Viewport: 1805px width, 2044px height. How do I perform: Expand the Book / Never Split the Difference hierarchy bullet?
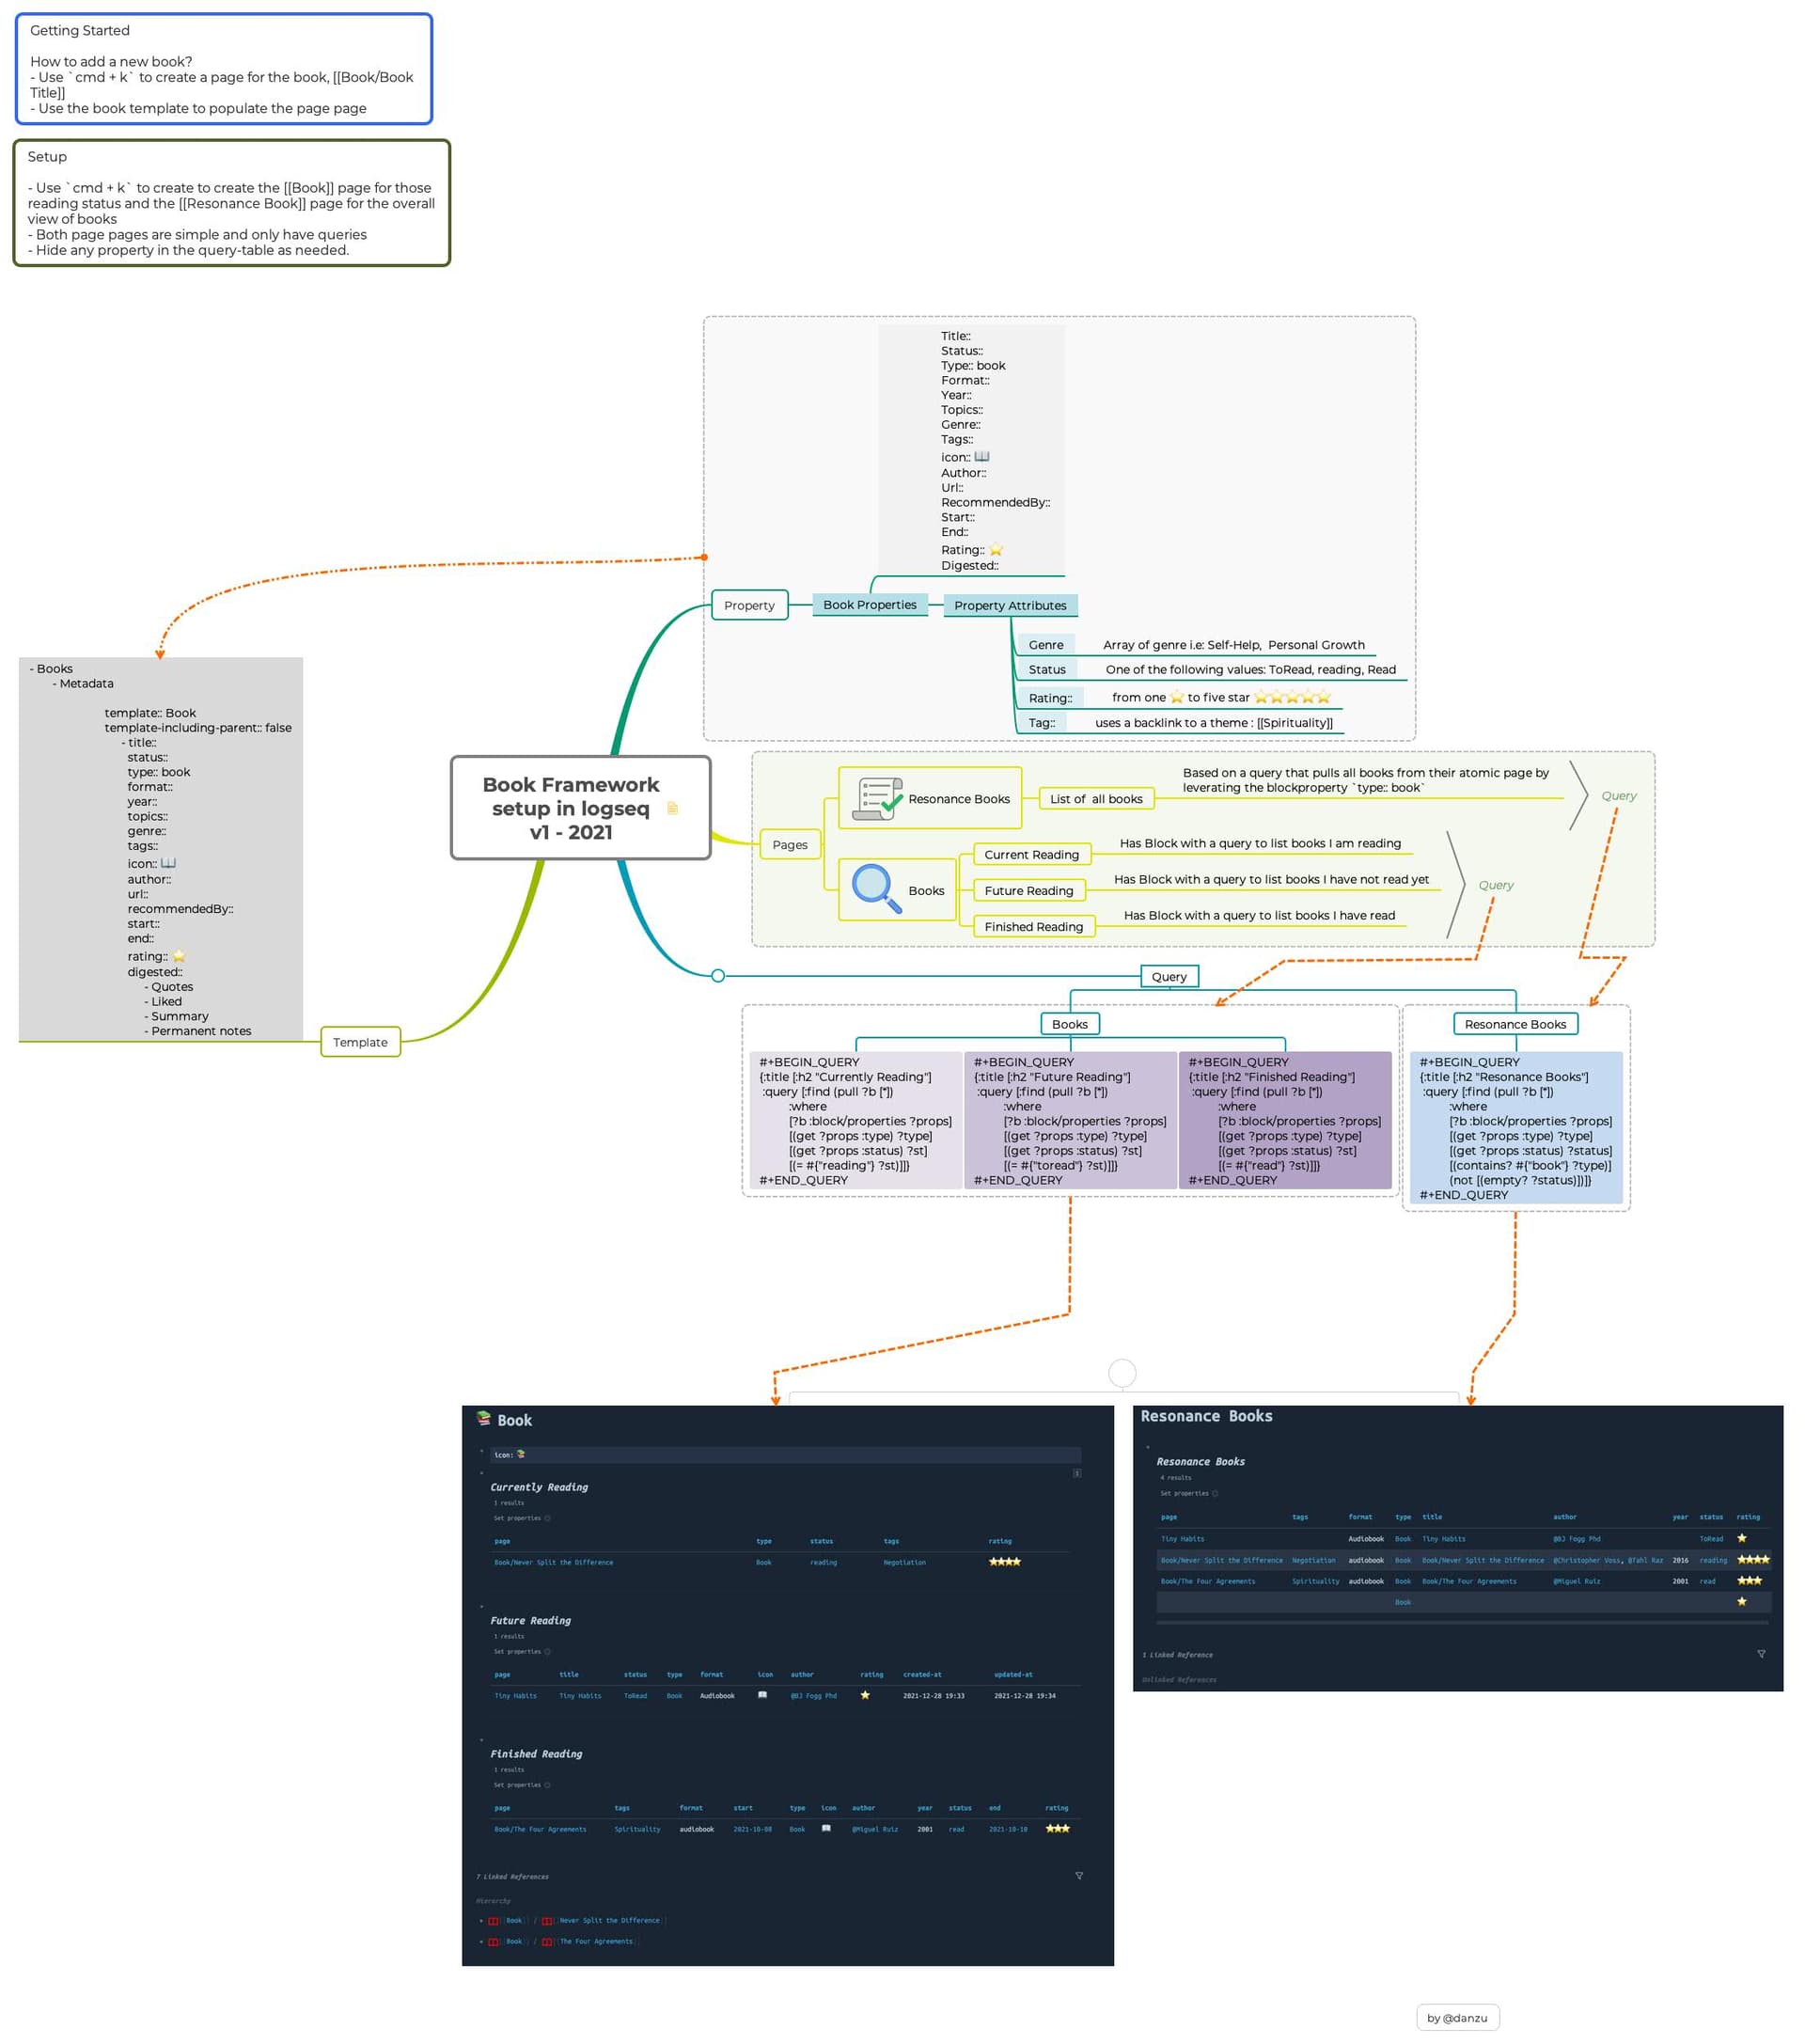pos(481,1921)
